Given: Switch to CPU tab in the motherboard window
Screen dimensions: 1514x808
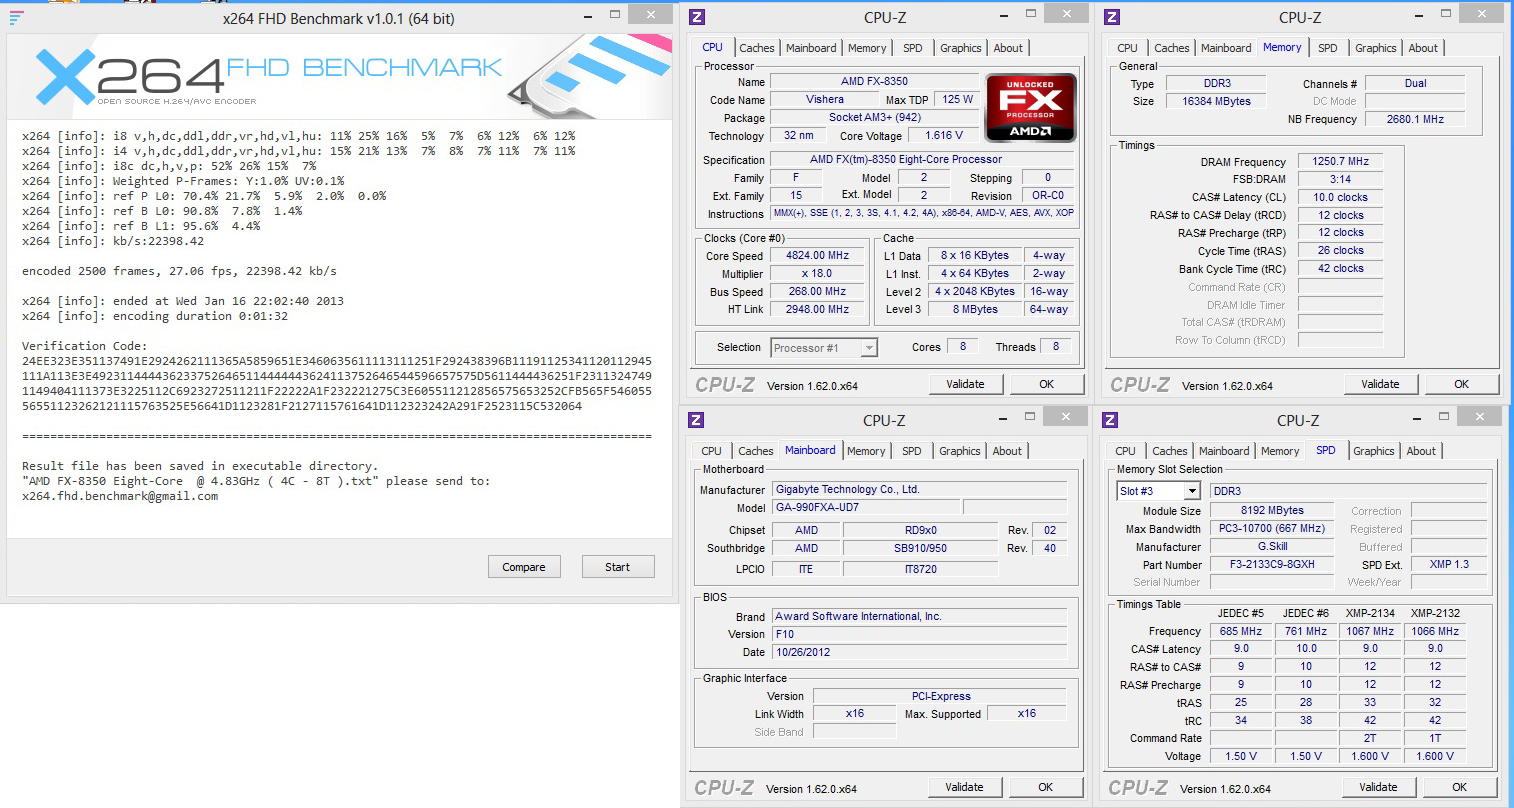Looking at the screenshot, I should pos(711,451).
